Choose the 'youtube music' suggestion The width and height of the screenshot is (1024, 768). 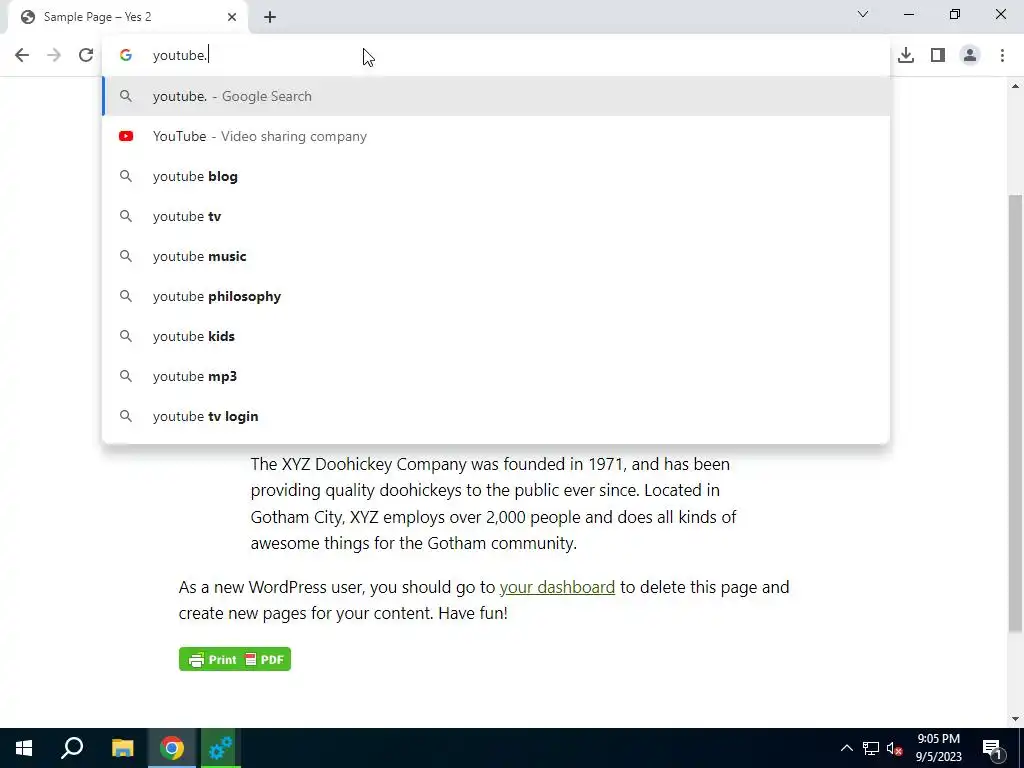tap(496, 256)
